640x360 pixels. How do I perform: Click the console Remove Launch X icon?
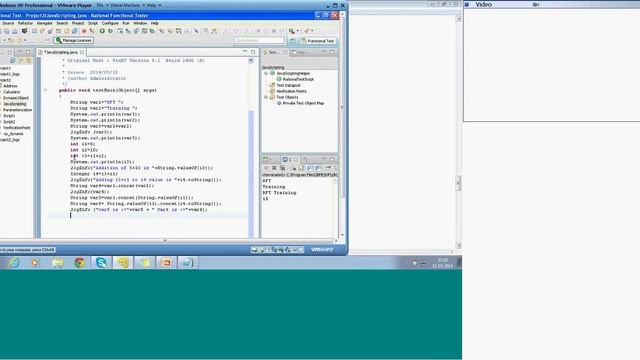274,168
